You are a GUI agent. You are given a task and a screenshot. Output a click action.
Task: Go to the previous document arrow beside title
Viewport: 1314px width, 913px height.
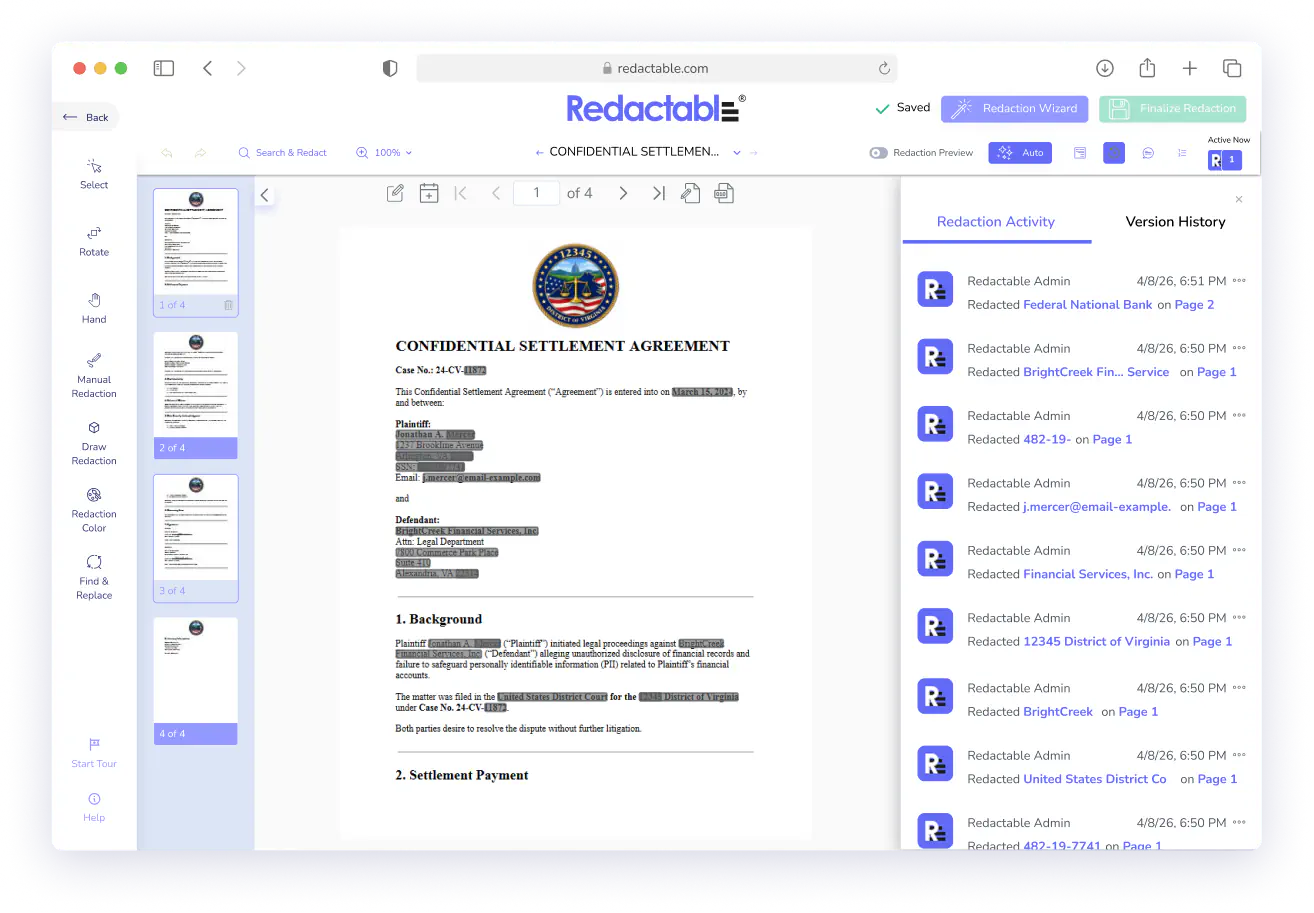coord(540,153)
